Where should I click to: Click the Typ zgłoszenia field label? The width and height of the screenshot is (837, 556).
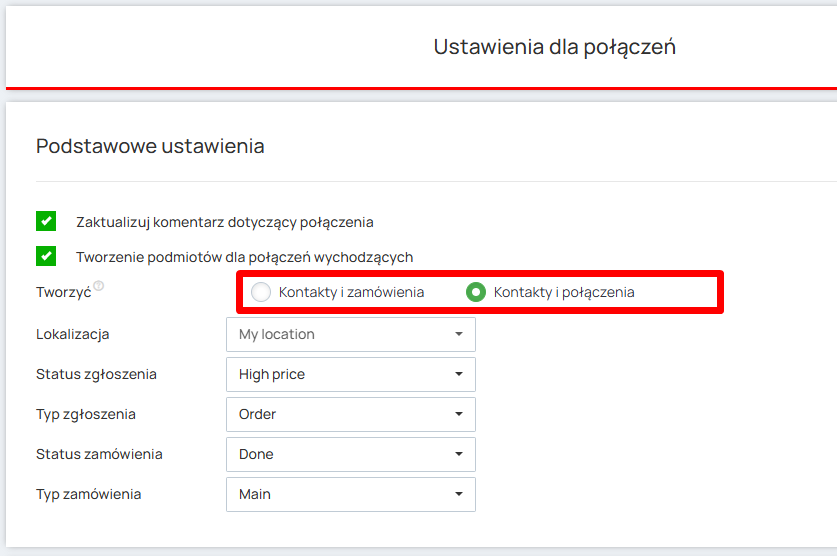tap(86, 414)
